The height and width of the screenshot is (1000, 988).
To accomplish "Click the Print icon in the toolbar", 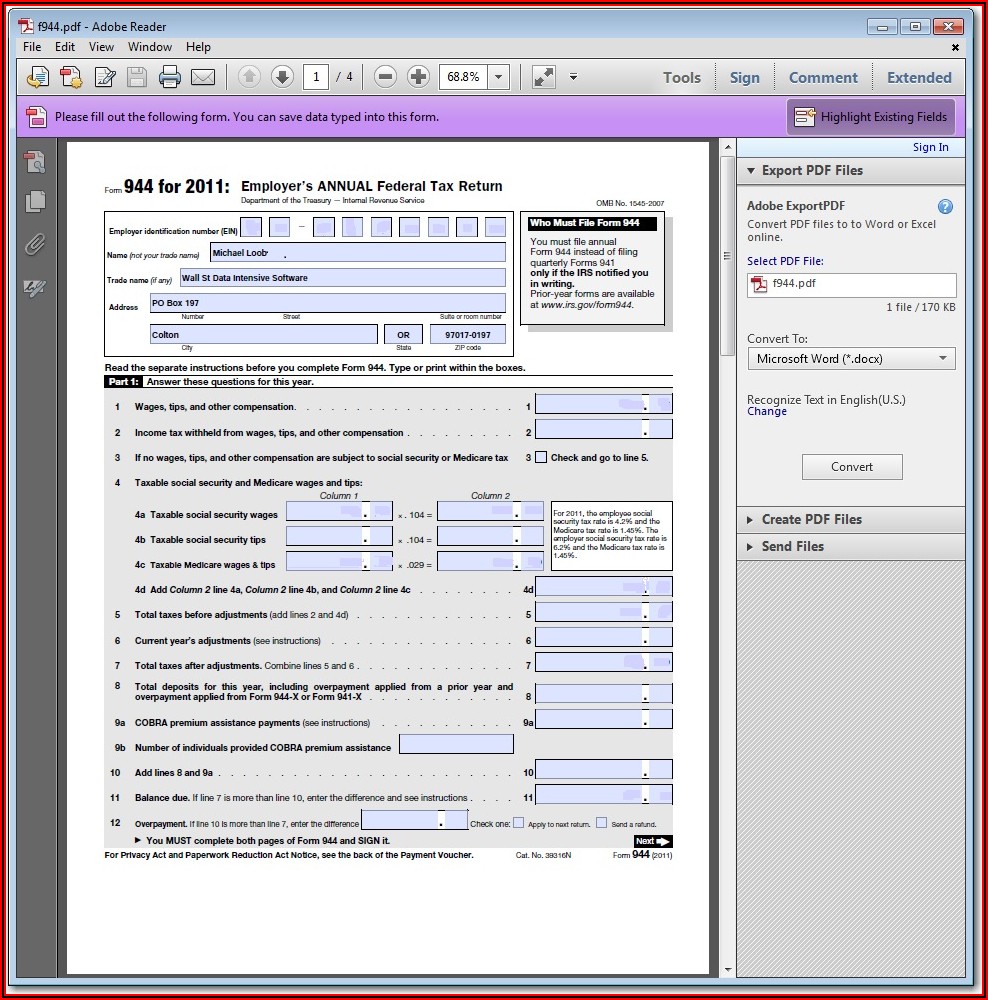I will click(169, 77).
